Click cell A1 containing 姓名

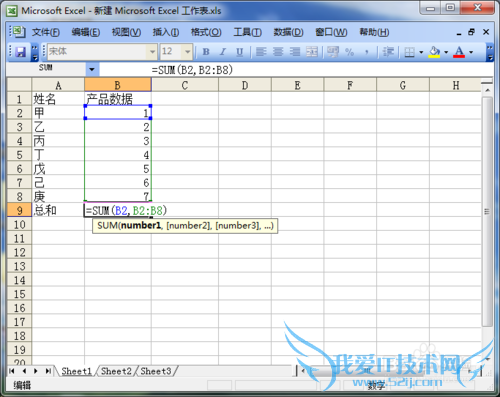(x=58, y=99)
